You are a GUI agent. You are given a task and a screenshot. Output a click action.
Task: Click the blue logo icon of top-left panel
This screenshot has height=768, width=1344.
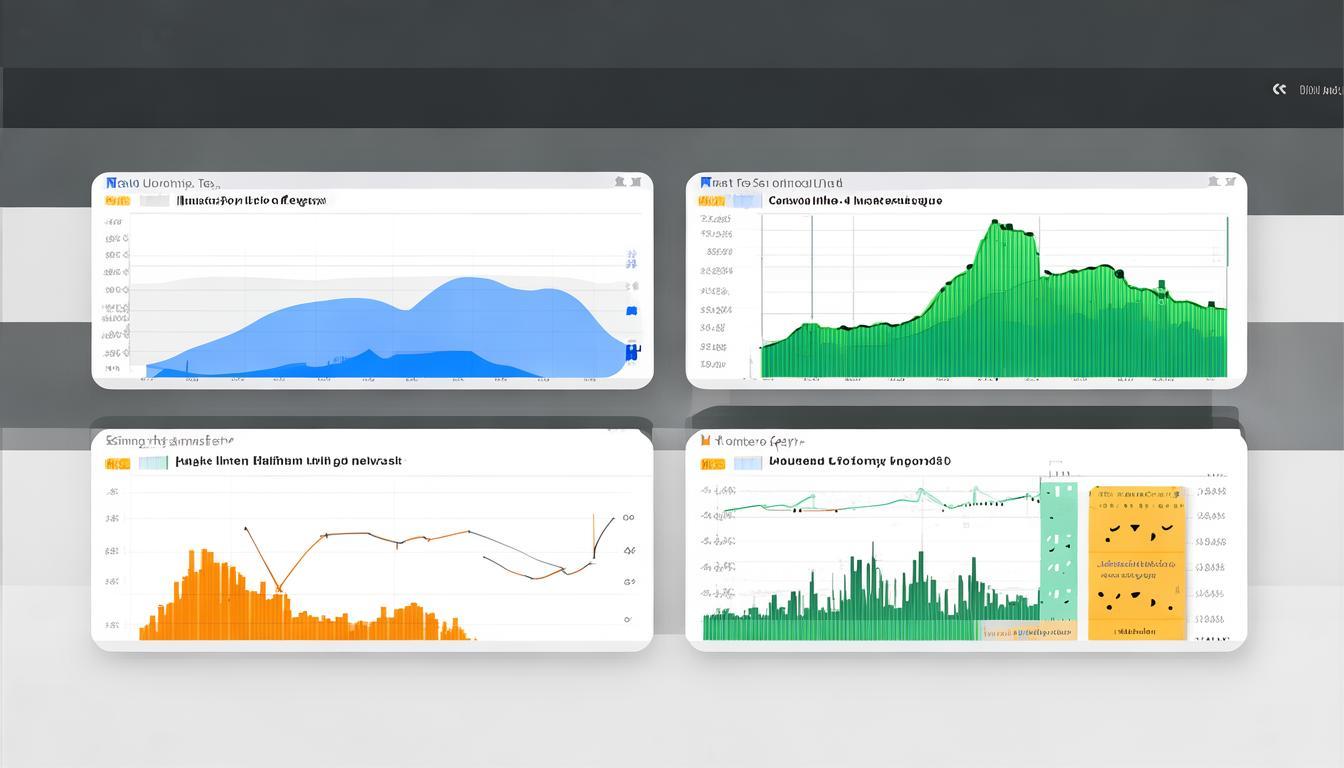click(x=111, y=183)
